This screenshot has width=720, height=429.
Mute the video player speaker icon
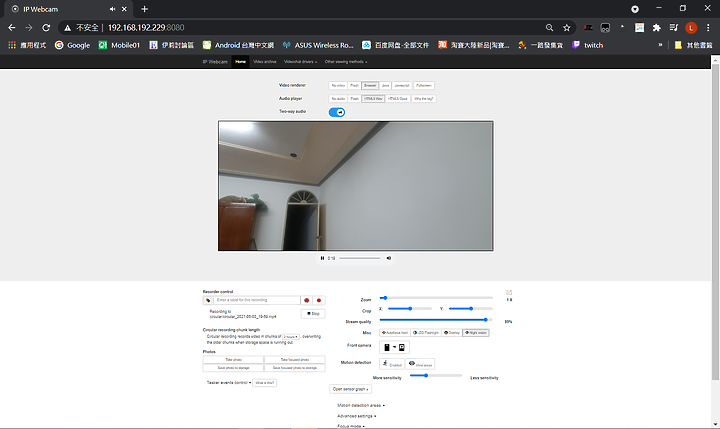click(x=388, y=258)
